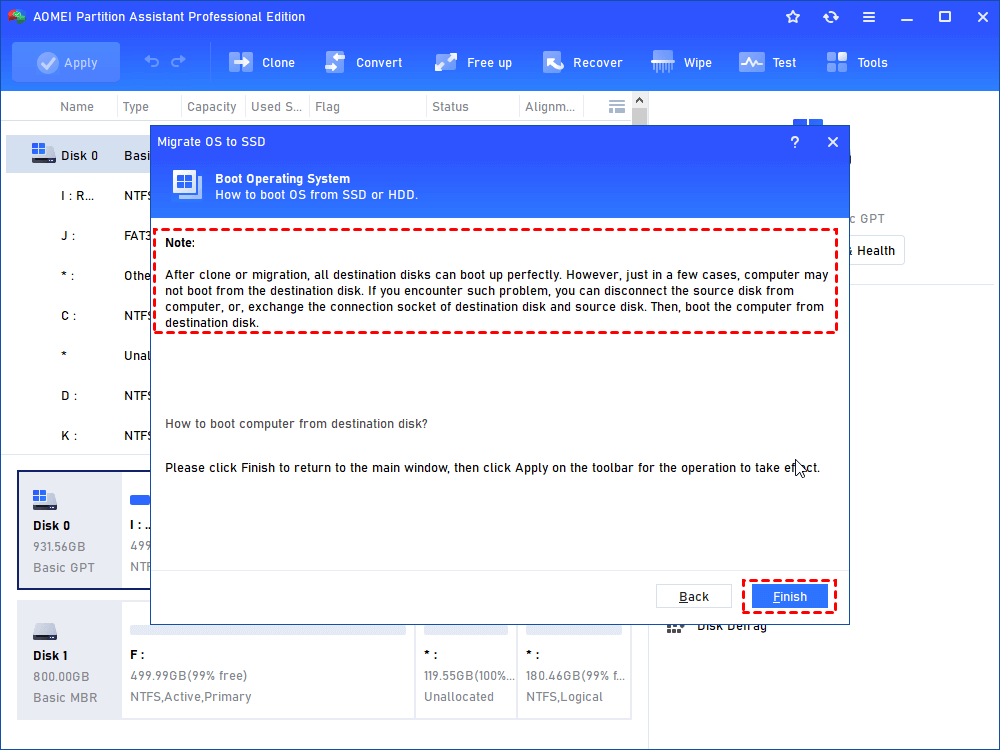Open help for Migrate OS to SSD dialog
The height and width of the screenshot is (750, 1000).
pos(795,142)
